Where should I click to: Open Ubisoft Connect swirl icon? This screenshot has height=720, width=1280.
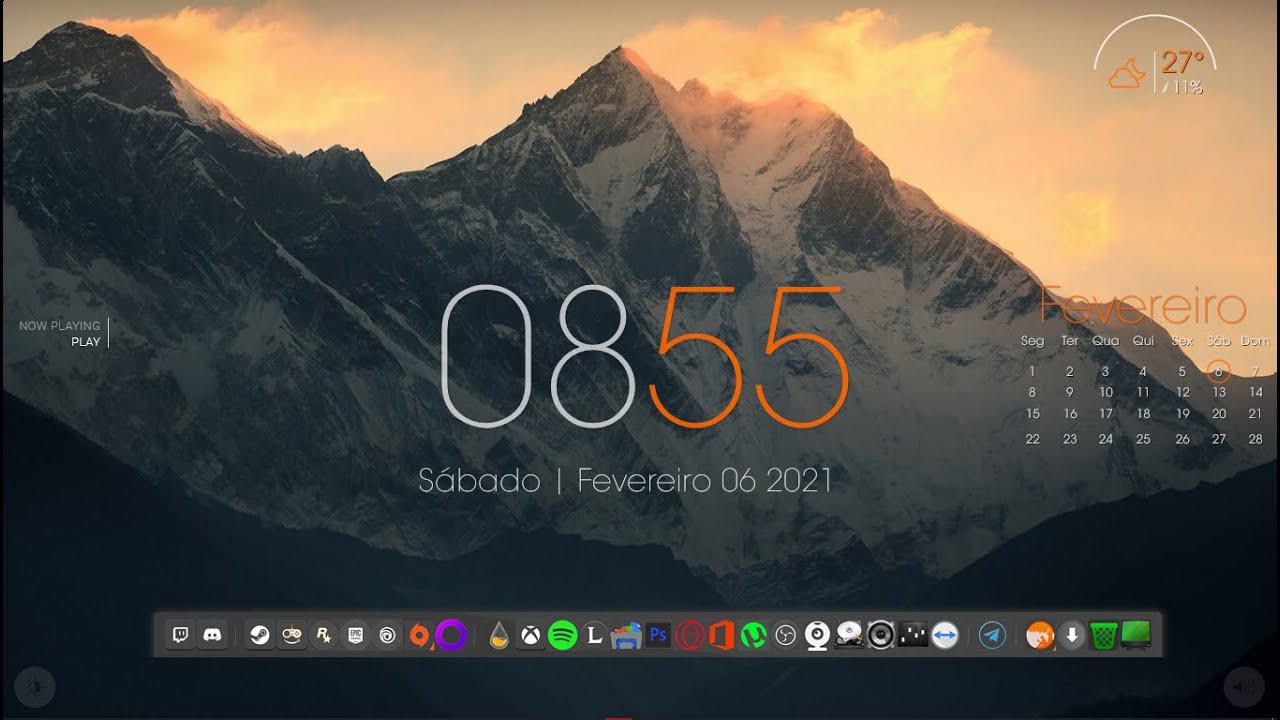[x=387, y=635]
